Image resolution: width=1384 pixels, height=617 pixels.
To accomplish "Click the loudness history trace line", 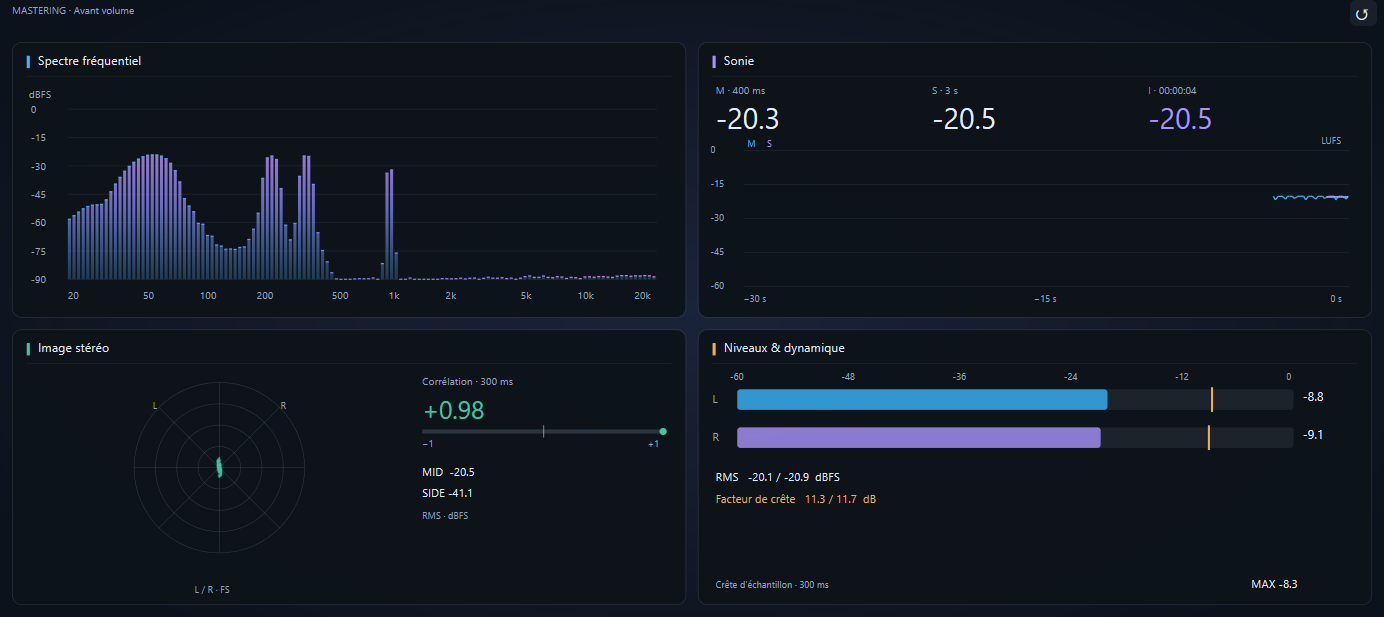I will pyautogui.click(x=1310, y=198).
